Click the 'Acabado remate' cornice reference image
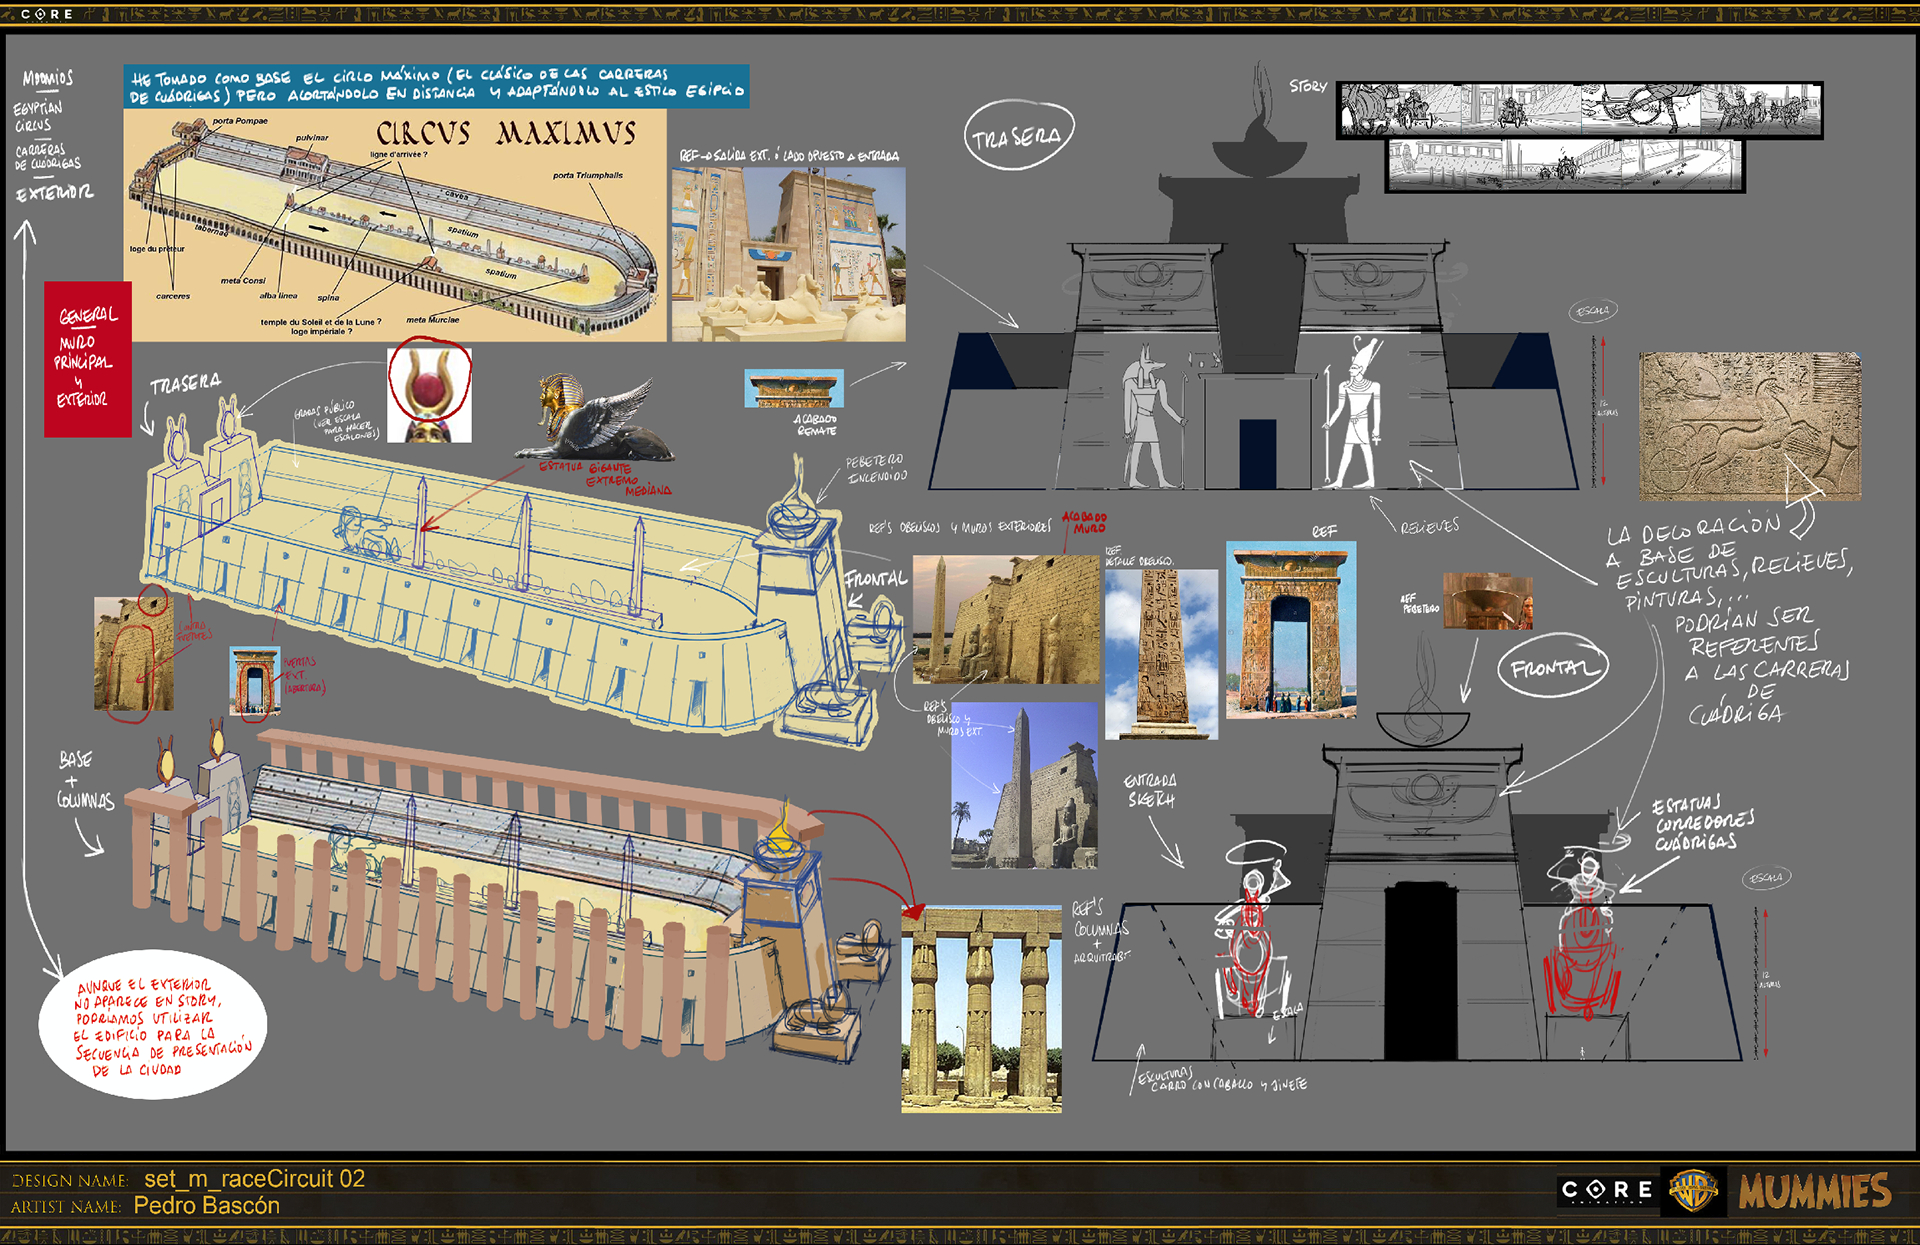This screenshot has width=1920, height=1245. tap(794, 388)
